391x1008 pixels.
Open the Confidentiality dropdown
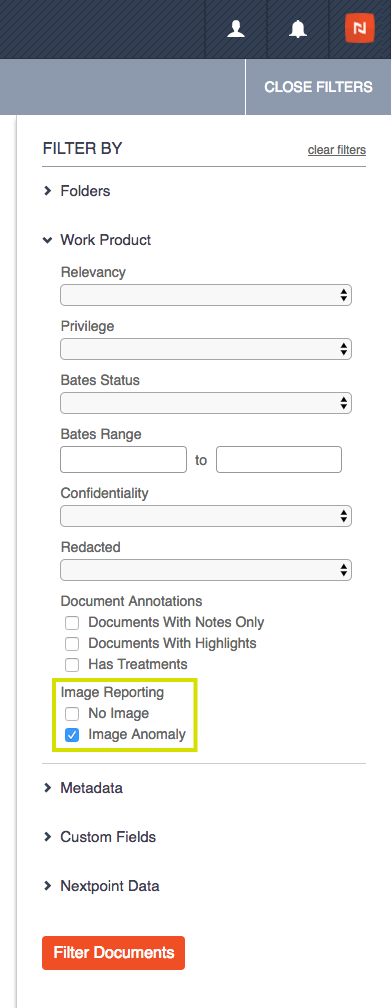click(x=206, y=516)
